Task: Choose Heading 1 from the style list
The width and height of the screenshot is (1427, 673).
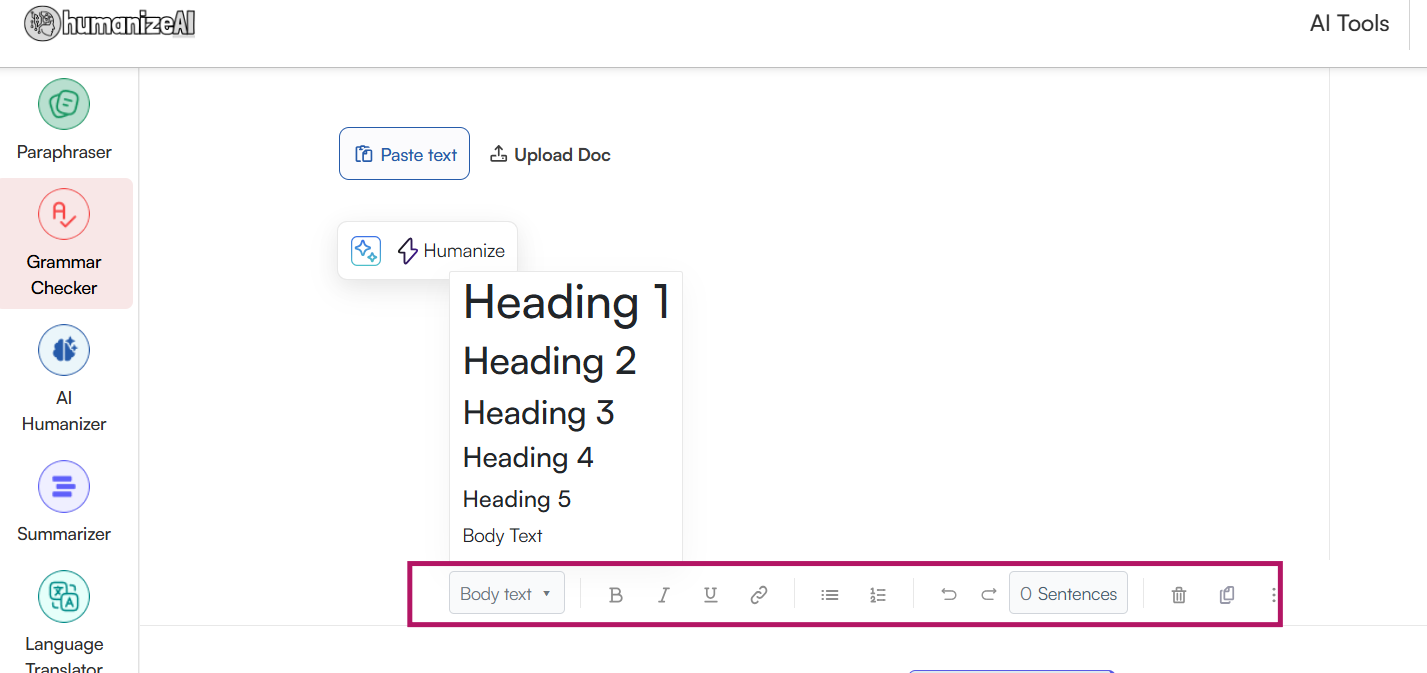Action: tap(566, 303)
